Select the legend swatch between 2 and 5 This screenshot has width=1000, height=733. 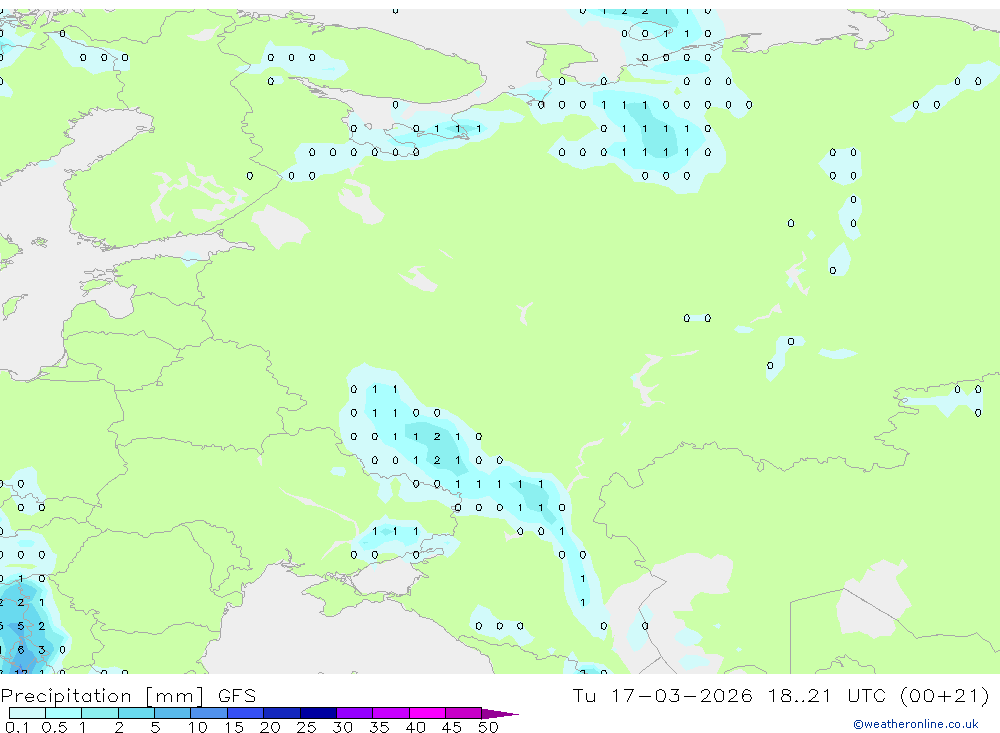tap(136, 713)
